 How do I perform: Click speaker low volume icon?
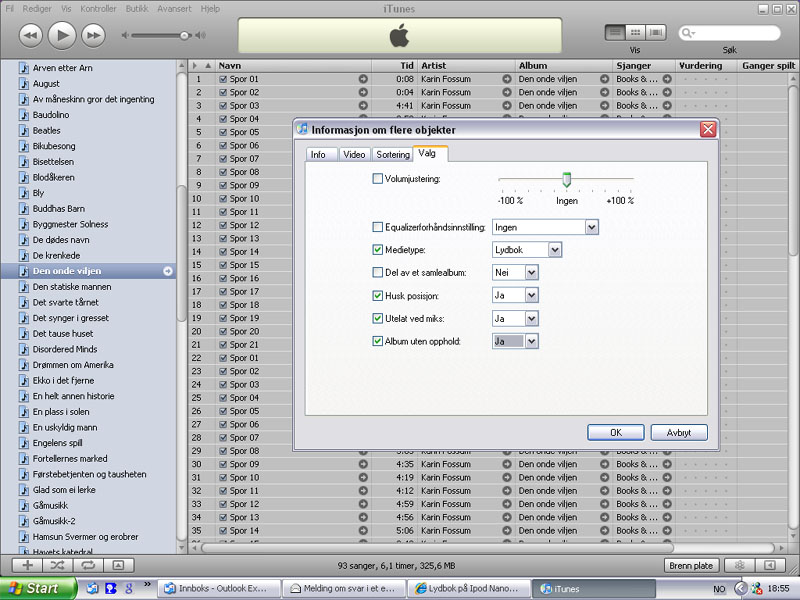click(125, 35)
